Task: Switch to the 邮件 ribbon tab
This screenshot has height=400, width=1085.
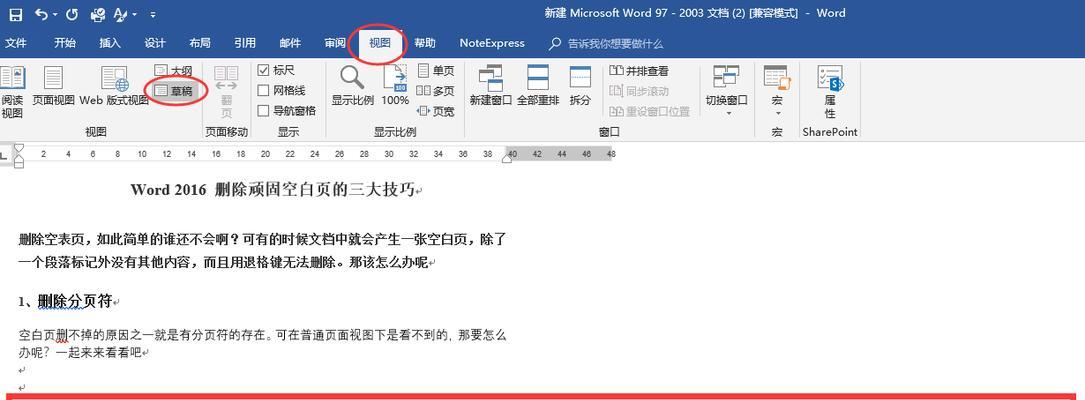Action: coord(290,43)
